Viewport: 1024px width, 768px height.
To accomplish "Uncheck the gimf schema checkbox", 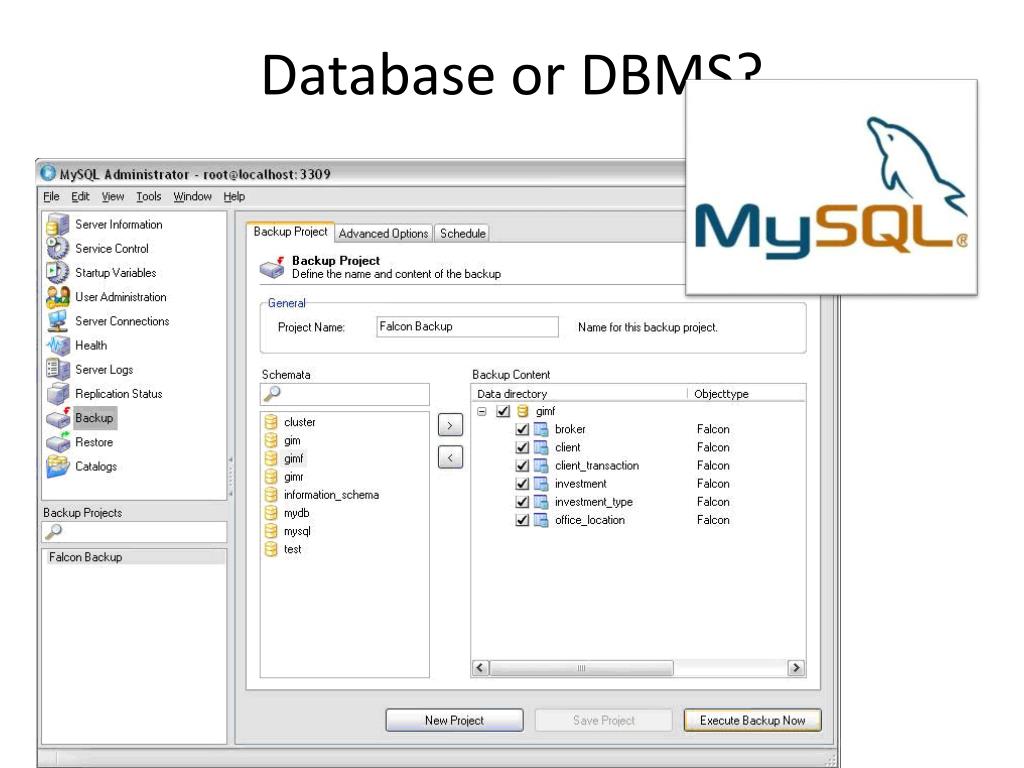I will click(x=503, y=411).
